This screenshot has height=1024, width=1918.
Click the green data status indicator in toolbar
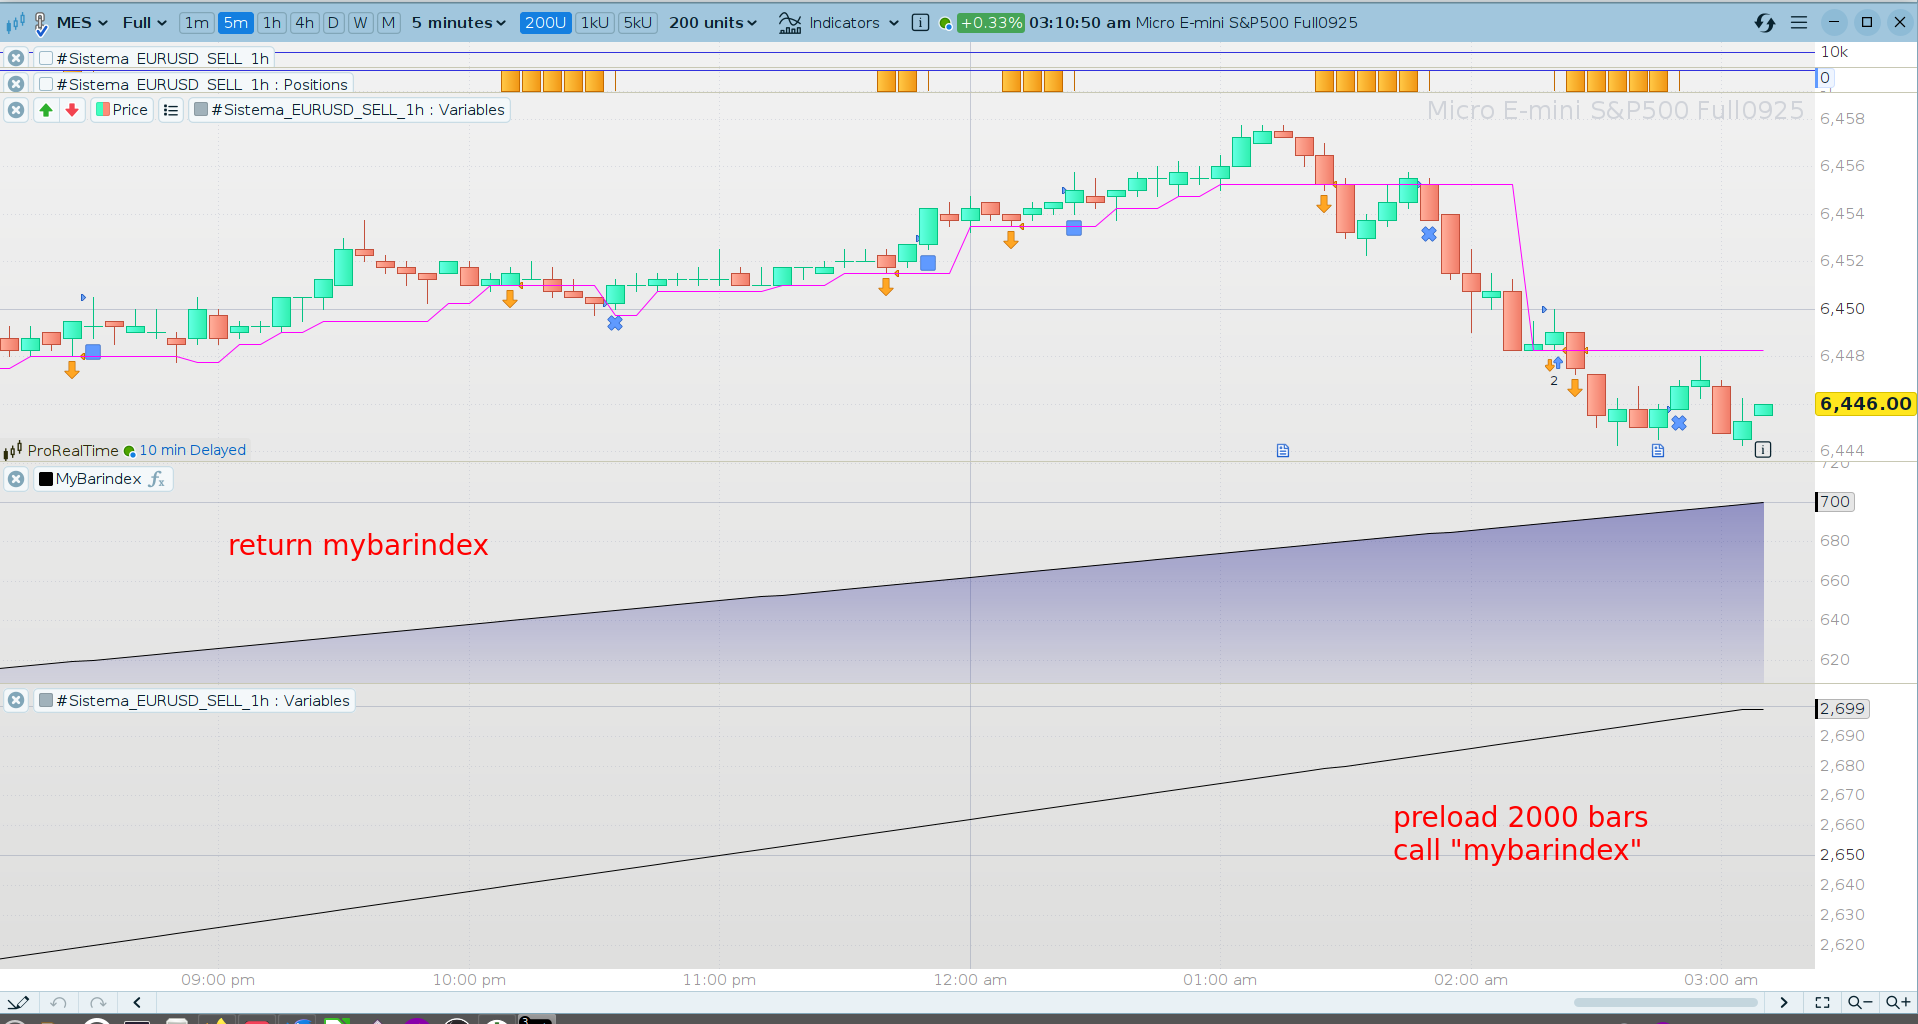[945, 23]
